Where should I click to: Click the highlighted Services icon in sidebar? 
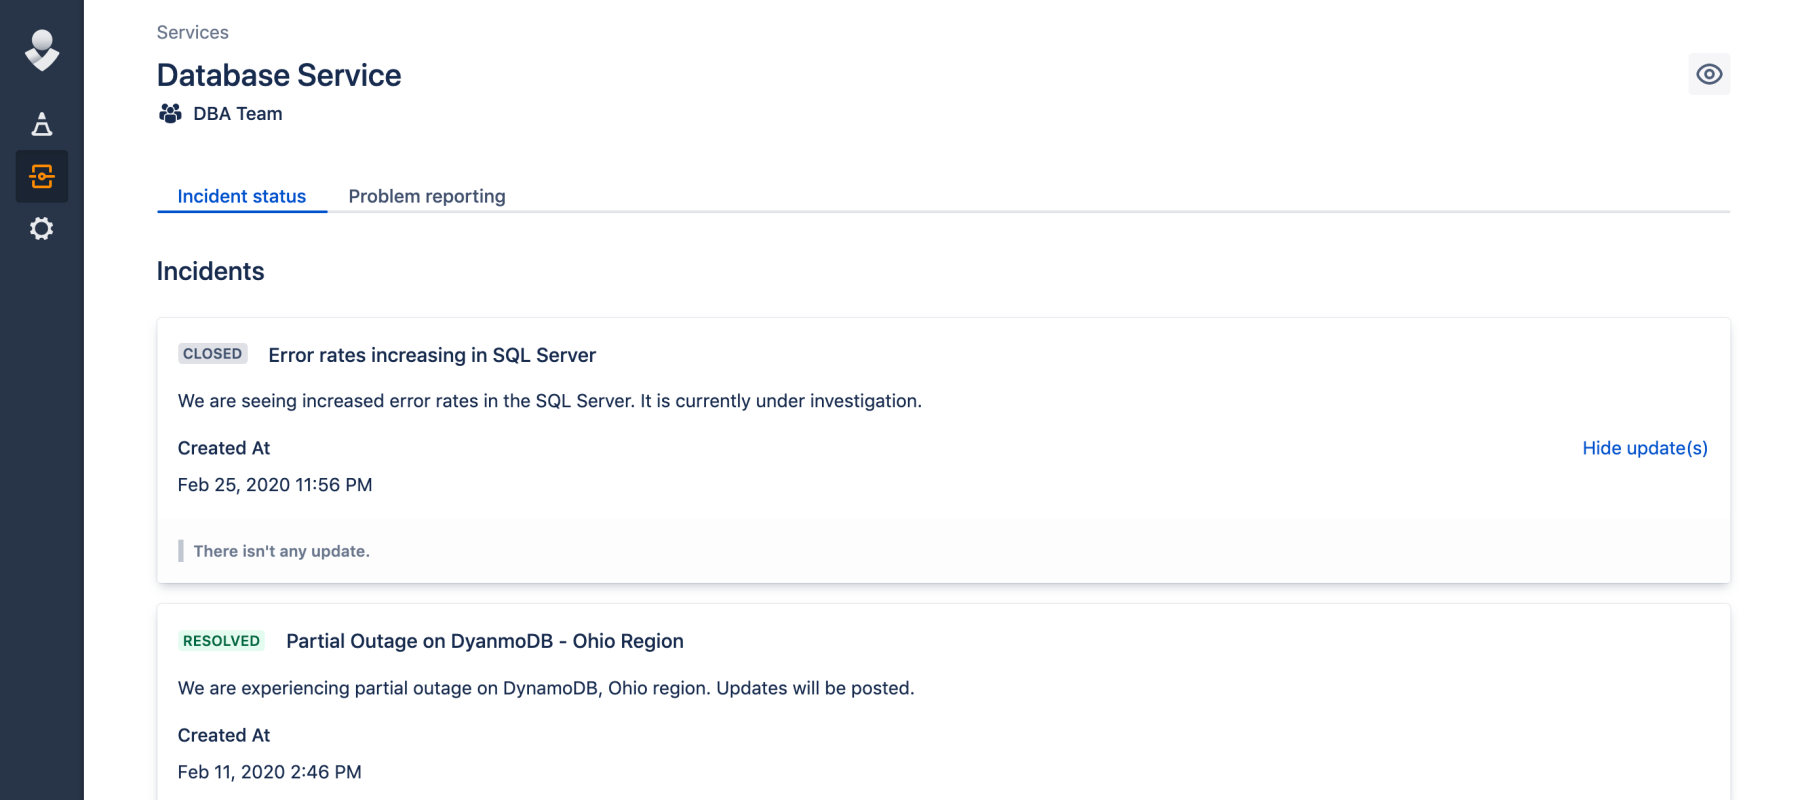point(41,177)
